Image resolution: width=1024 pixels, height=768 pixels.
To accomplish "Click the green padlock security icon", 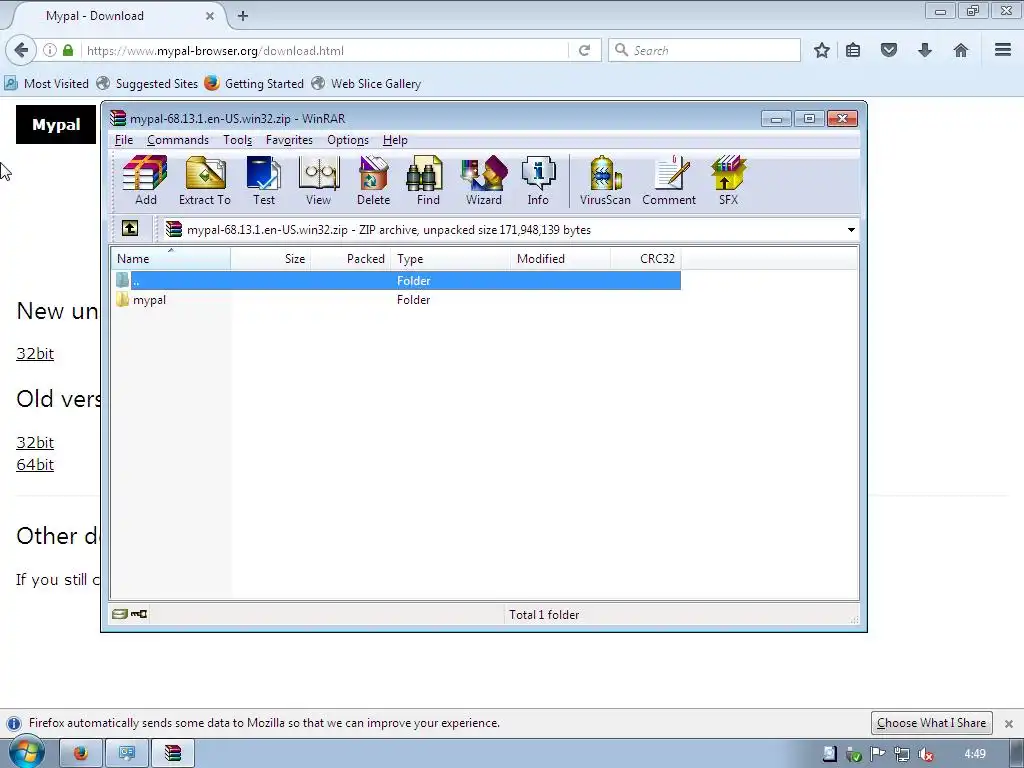I will click(68, 50).
